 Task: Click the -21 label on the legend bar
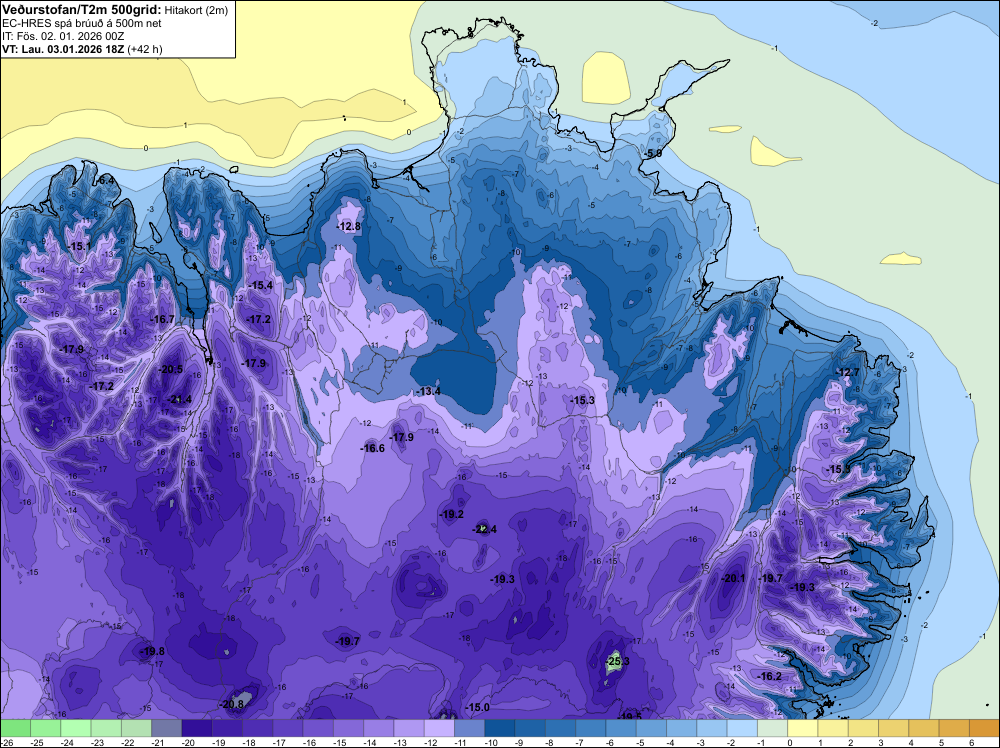[159, 742]
